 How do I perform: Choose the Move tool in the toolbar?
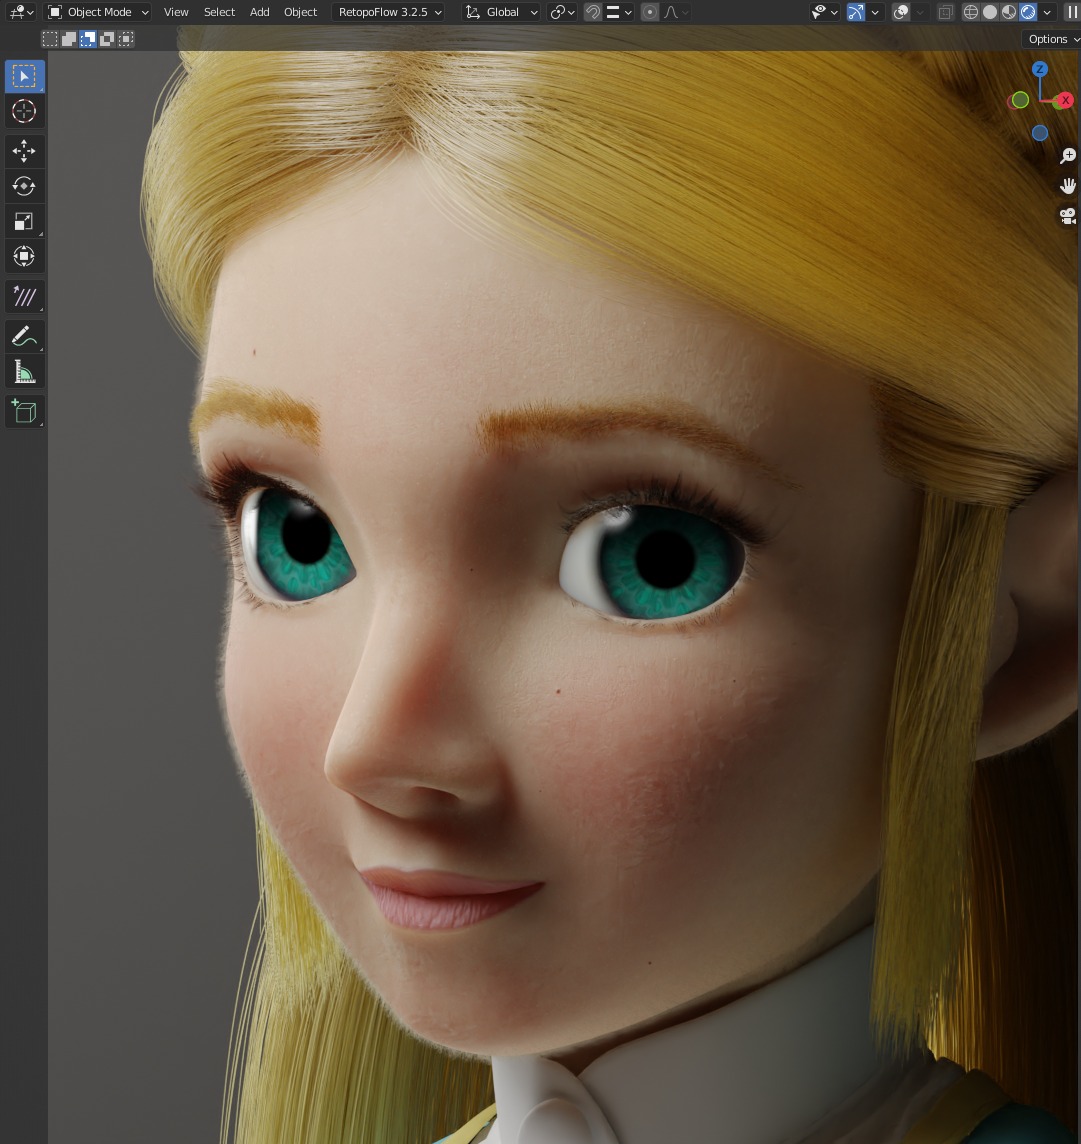point(24,151)
